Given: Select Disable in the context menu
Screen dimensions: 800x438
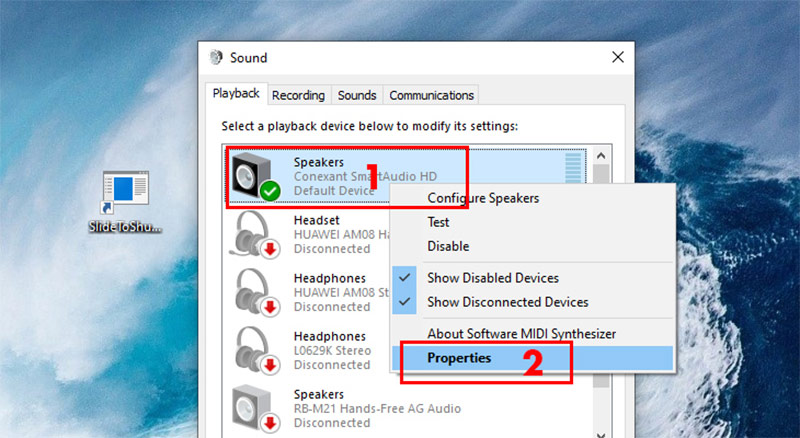Looking at the screenshot, I should point(448,246).
